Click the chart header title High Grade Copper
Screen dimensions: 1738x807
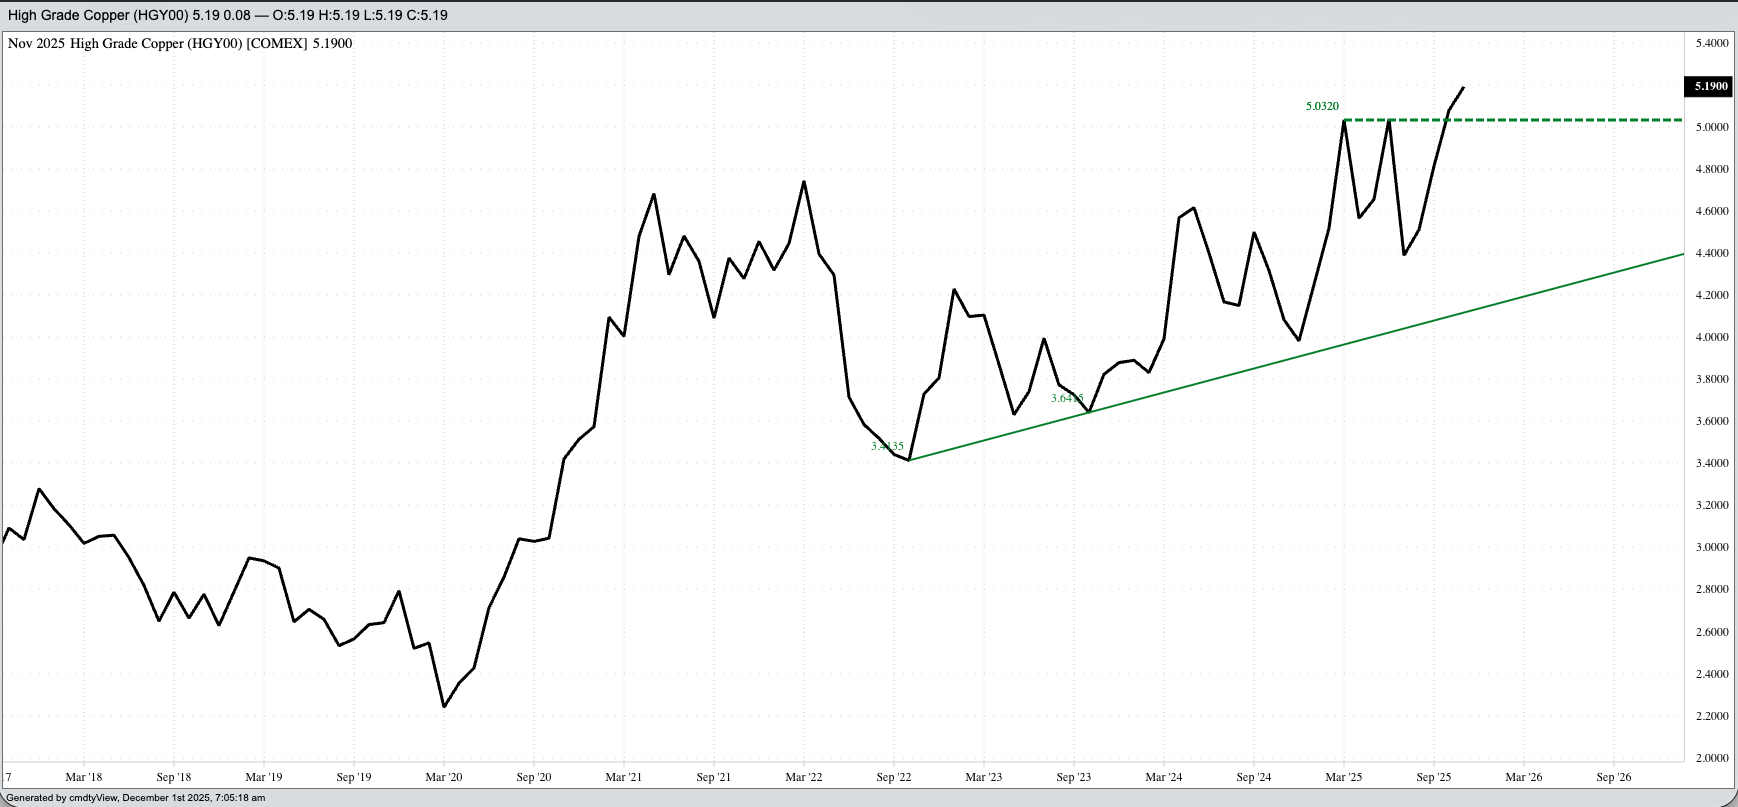pyautogui.click(x=98, y=15)
